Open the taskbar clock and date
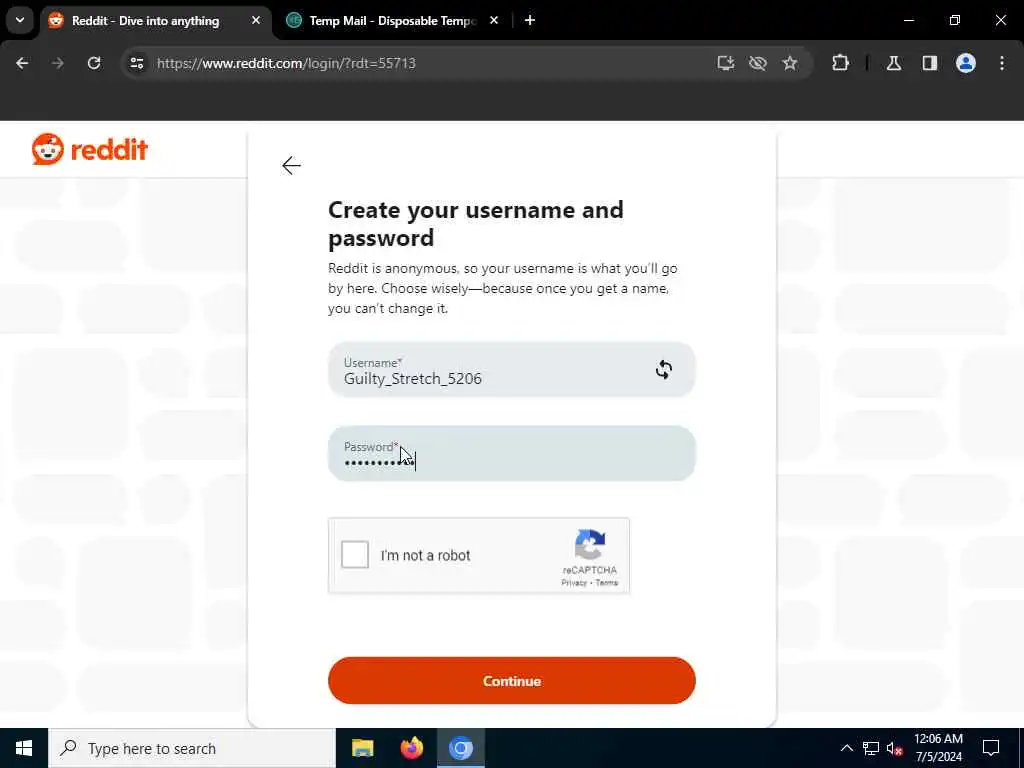Image resolution: width=1024 pixels, height=768 pixels. 938,748
